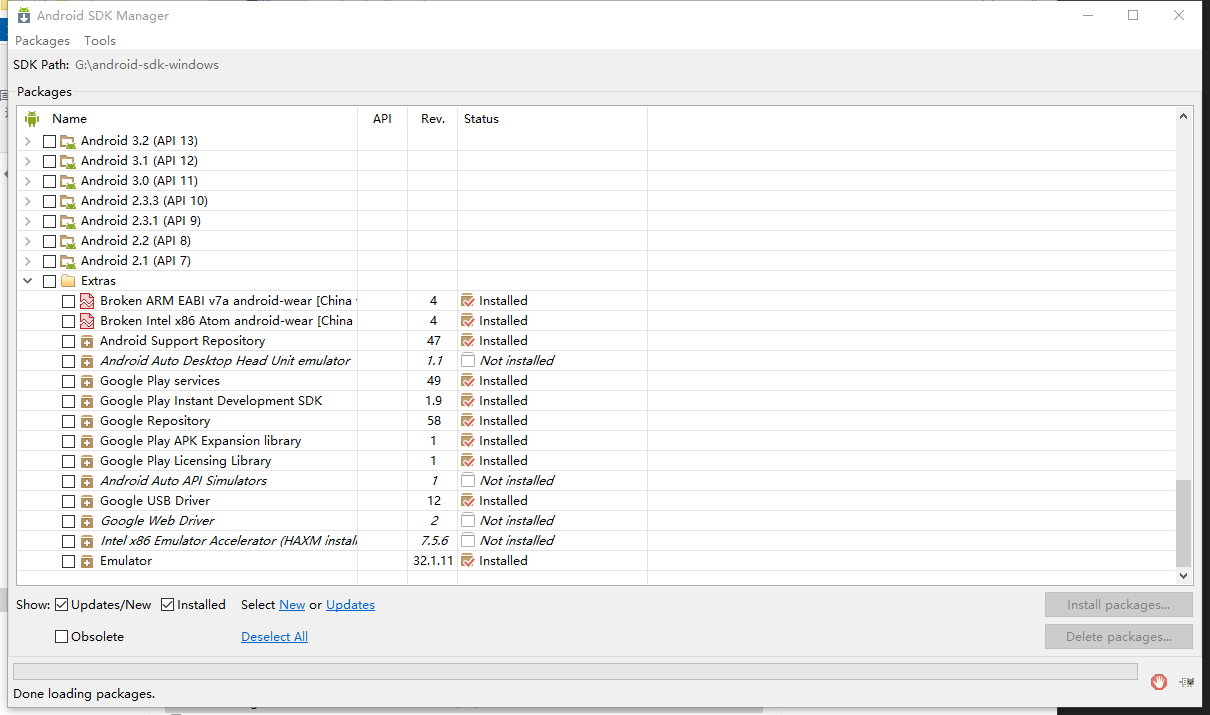Check the Google Play services checkbox
The image size is (1210, 715).
pyautogui.click(x=68, y=381)
